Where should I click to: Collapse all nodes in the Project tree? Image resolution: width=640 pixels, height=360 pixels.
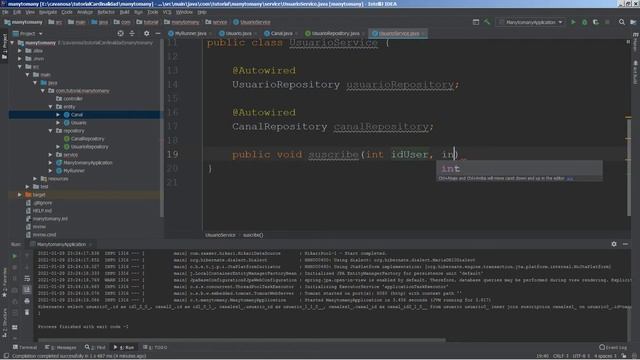pos(132,33)
